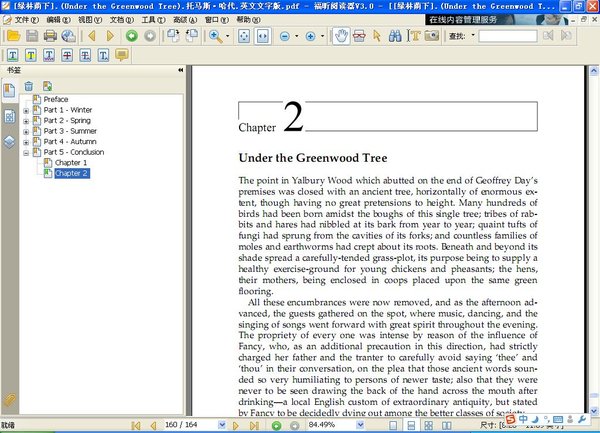Image resolution: width=600 pixels, height=433 pixels.
Task: Select the arrow selection tool
Action: click(x=377, y=36)
